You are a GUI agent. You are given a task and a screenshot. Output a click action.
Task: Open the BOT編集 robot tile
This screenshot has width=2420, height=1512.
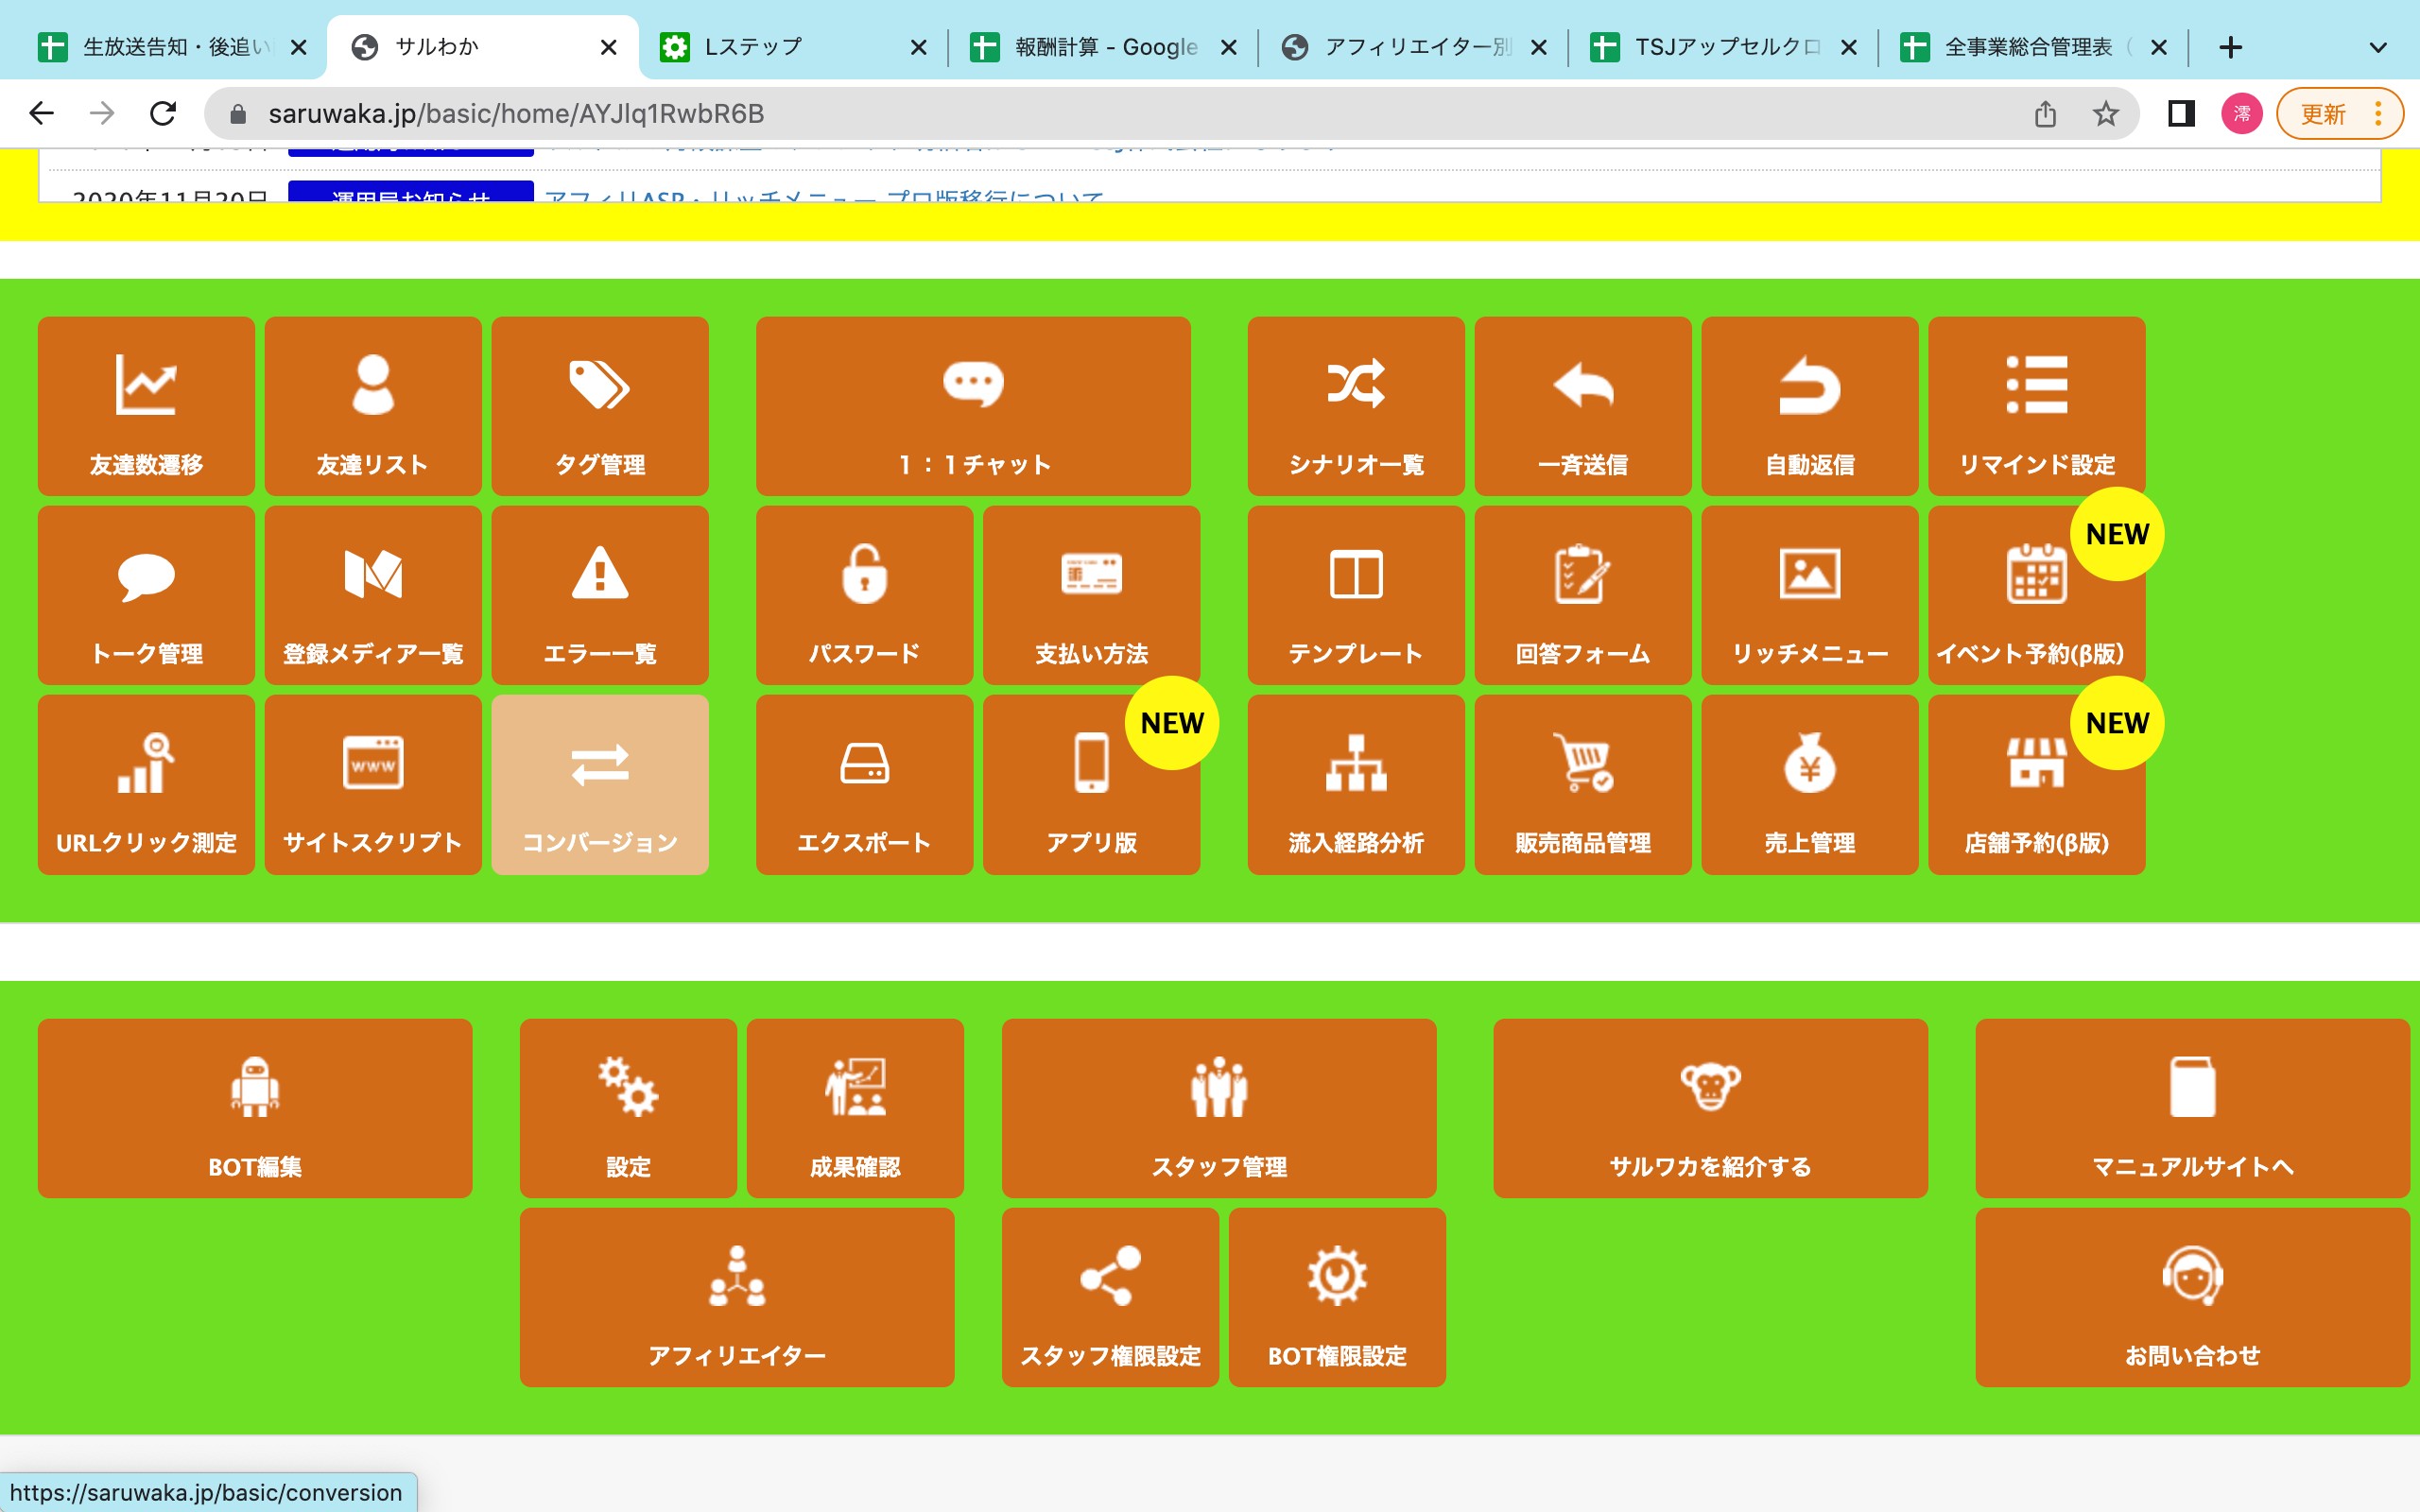tap(255, 1108)
